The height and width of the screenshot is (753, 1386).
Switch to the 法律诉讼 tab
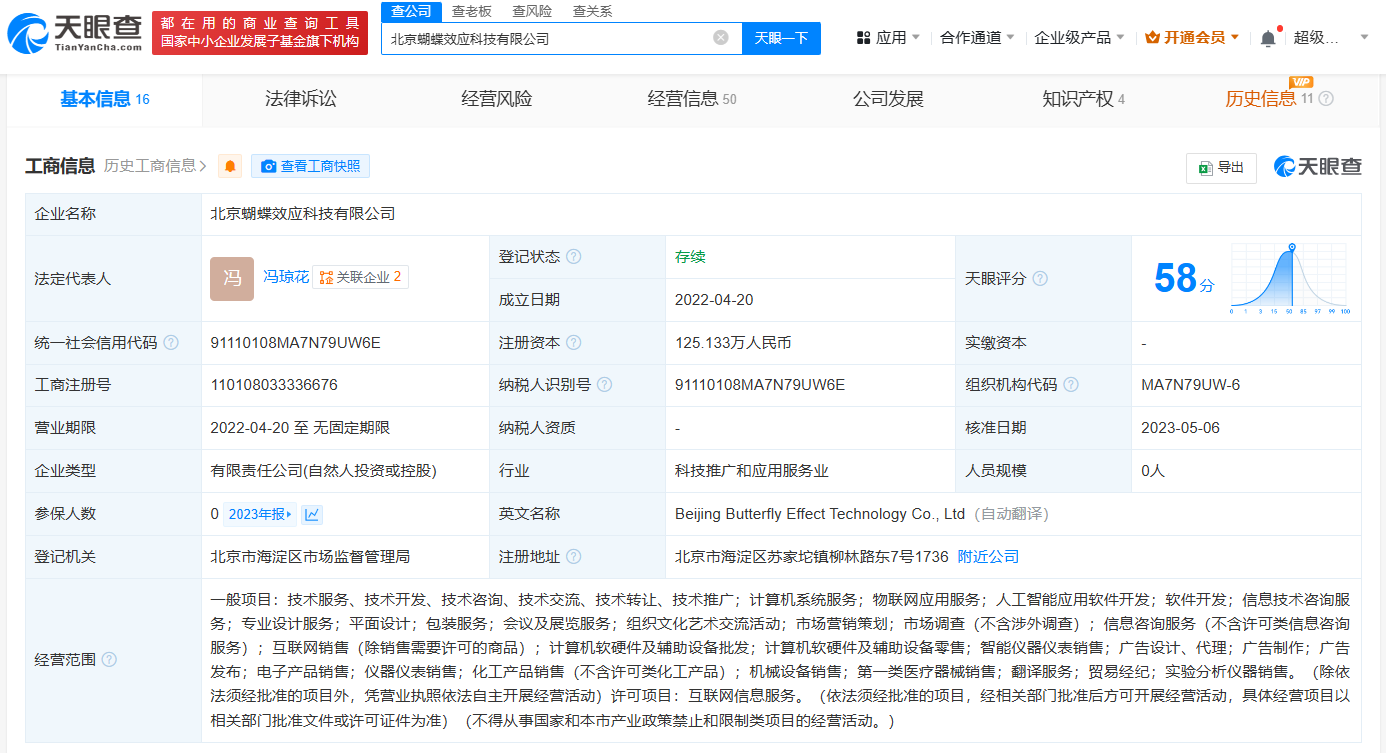point(301,99)
